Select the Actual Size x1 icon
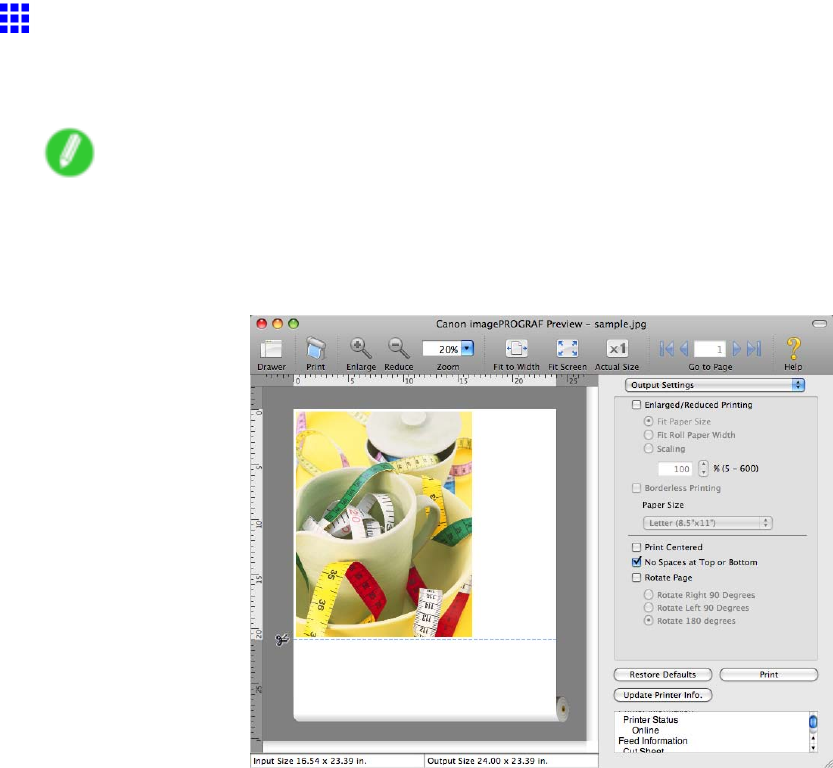Image resolution: width=833 pixels, height=768 pixels. pos(617,349)
